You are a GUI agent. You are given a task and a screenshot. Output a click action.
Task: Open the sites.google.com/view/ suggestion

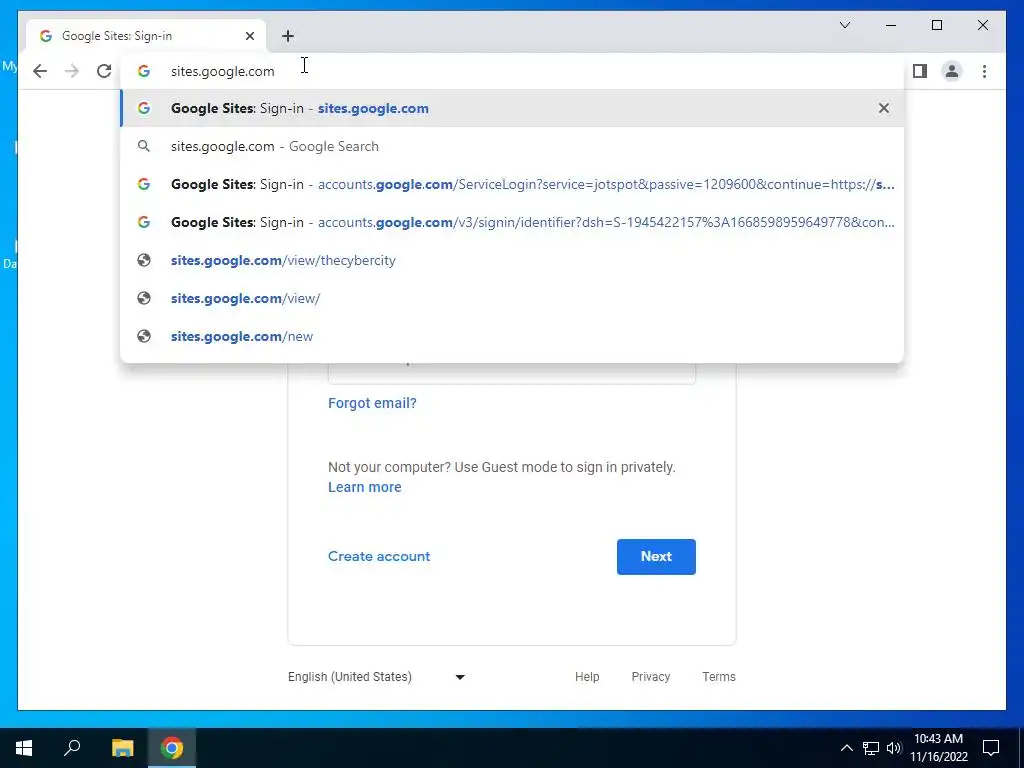click(513, 298)
